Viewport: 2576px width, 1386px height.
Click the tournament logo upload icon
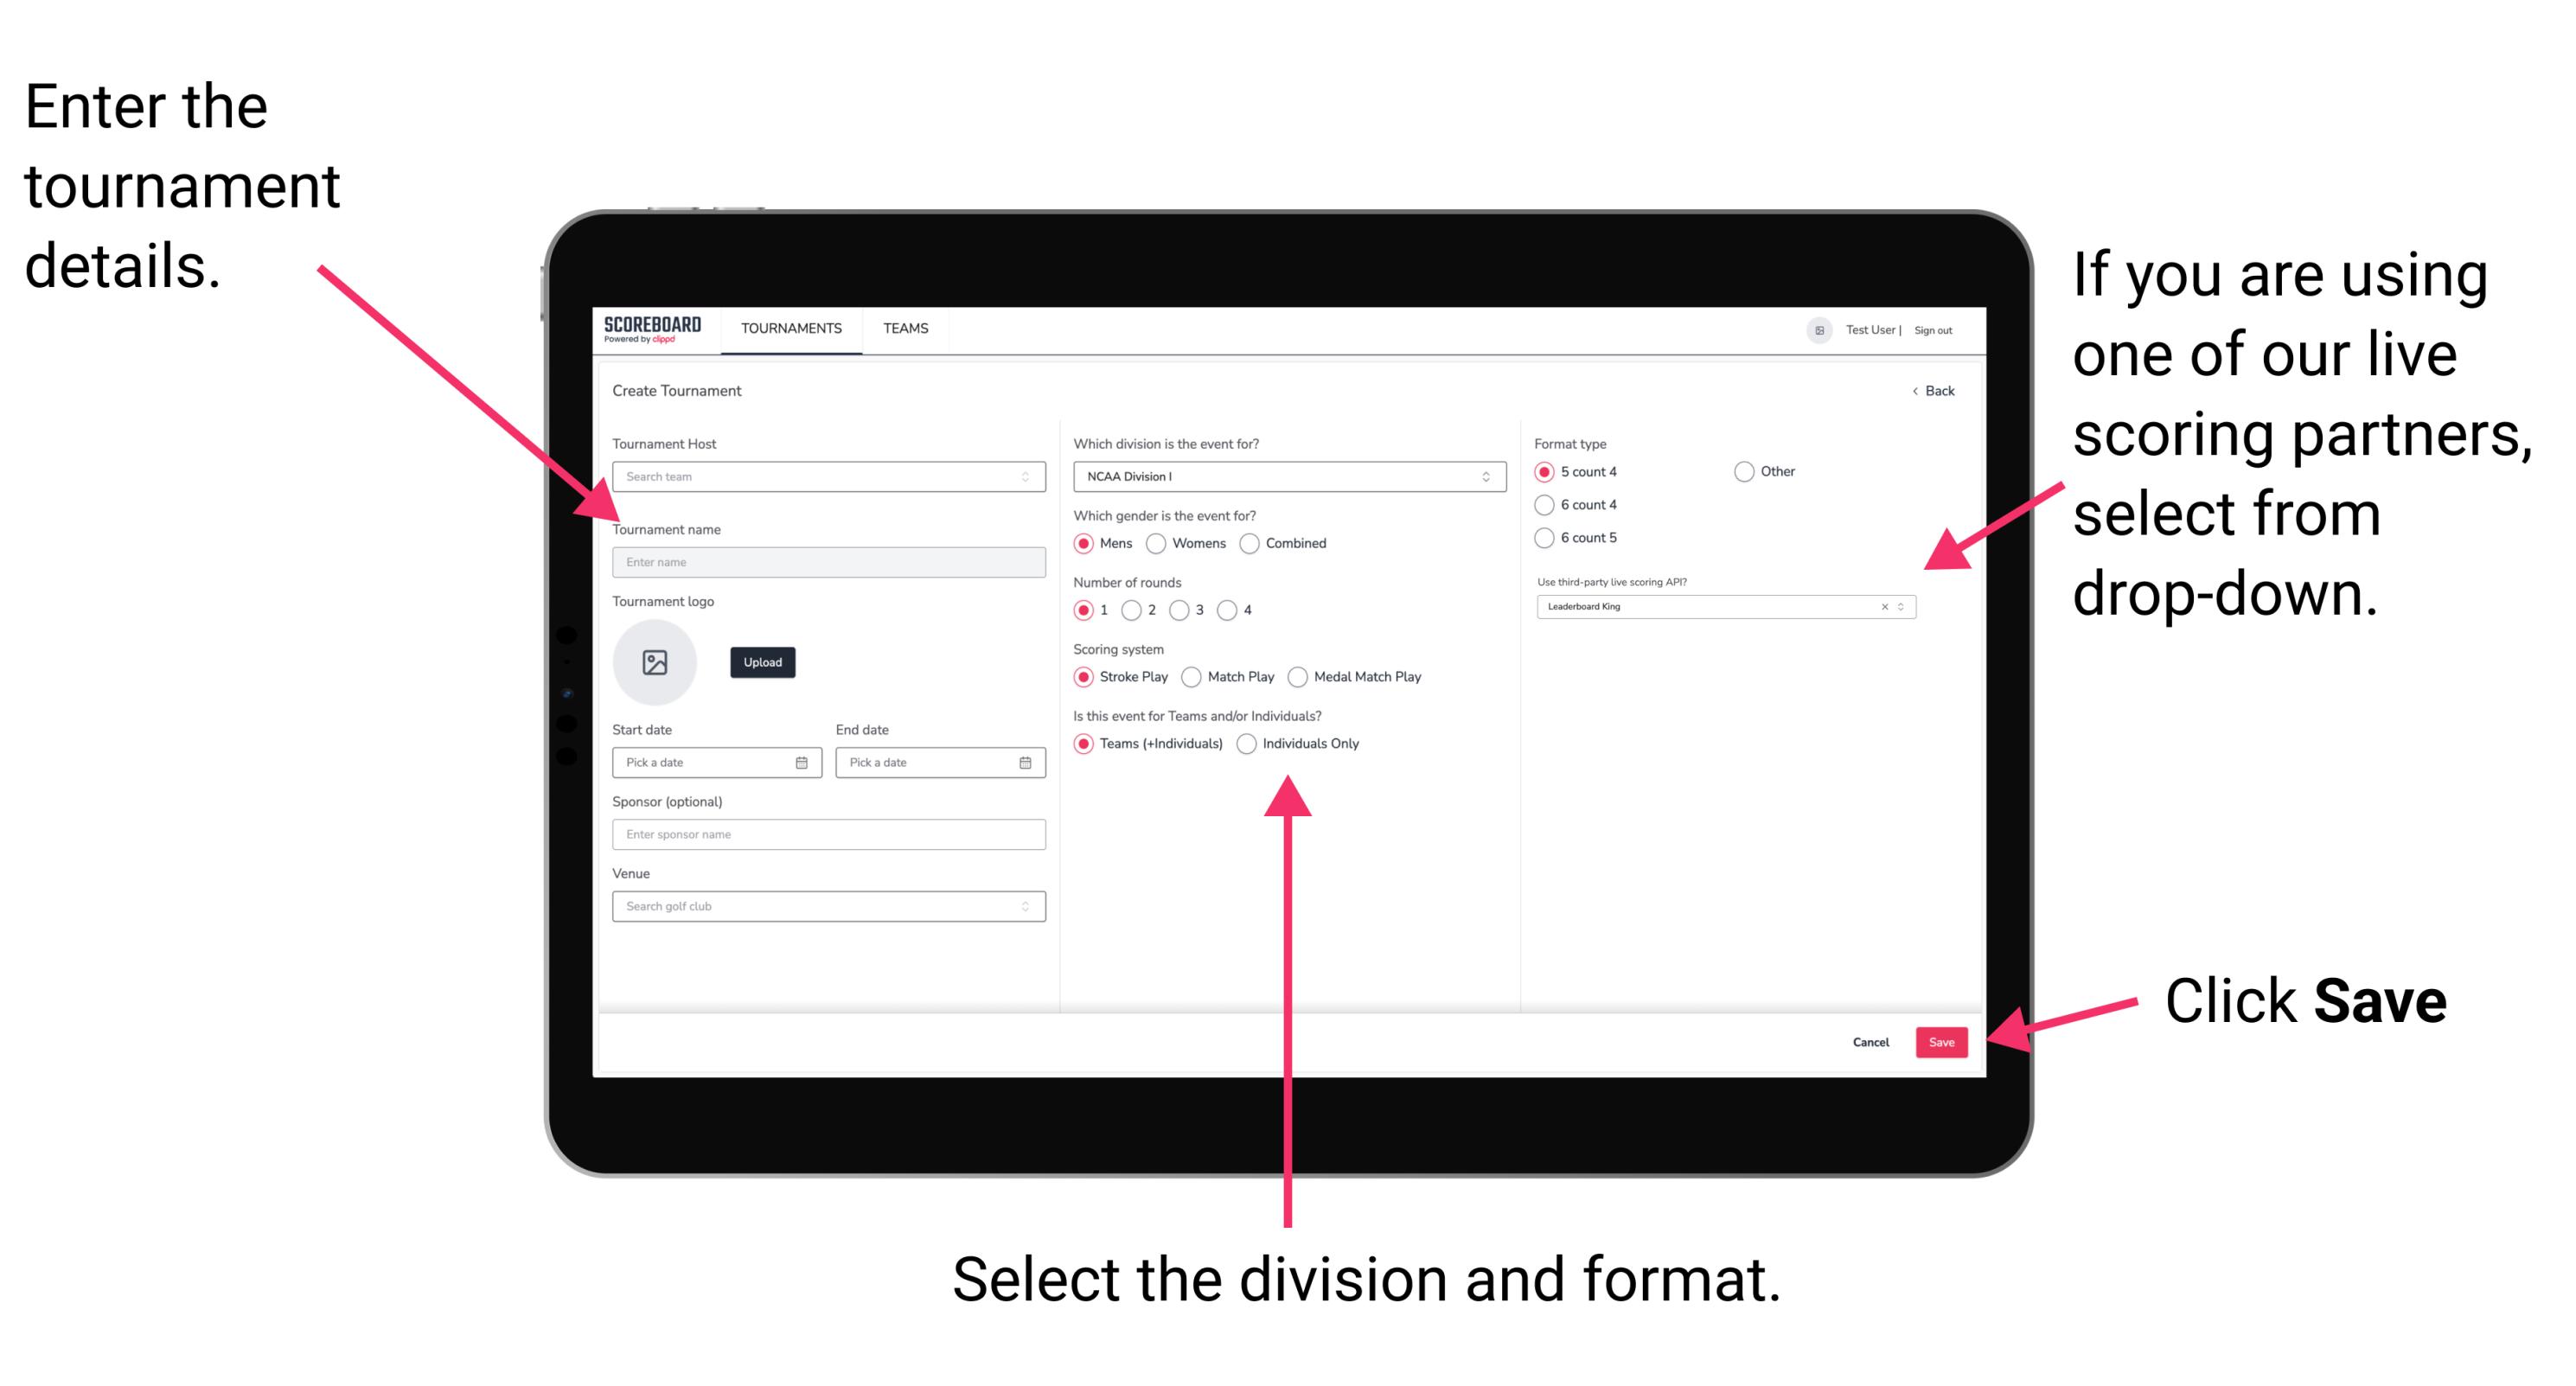tap(654, 662)
